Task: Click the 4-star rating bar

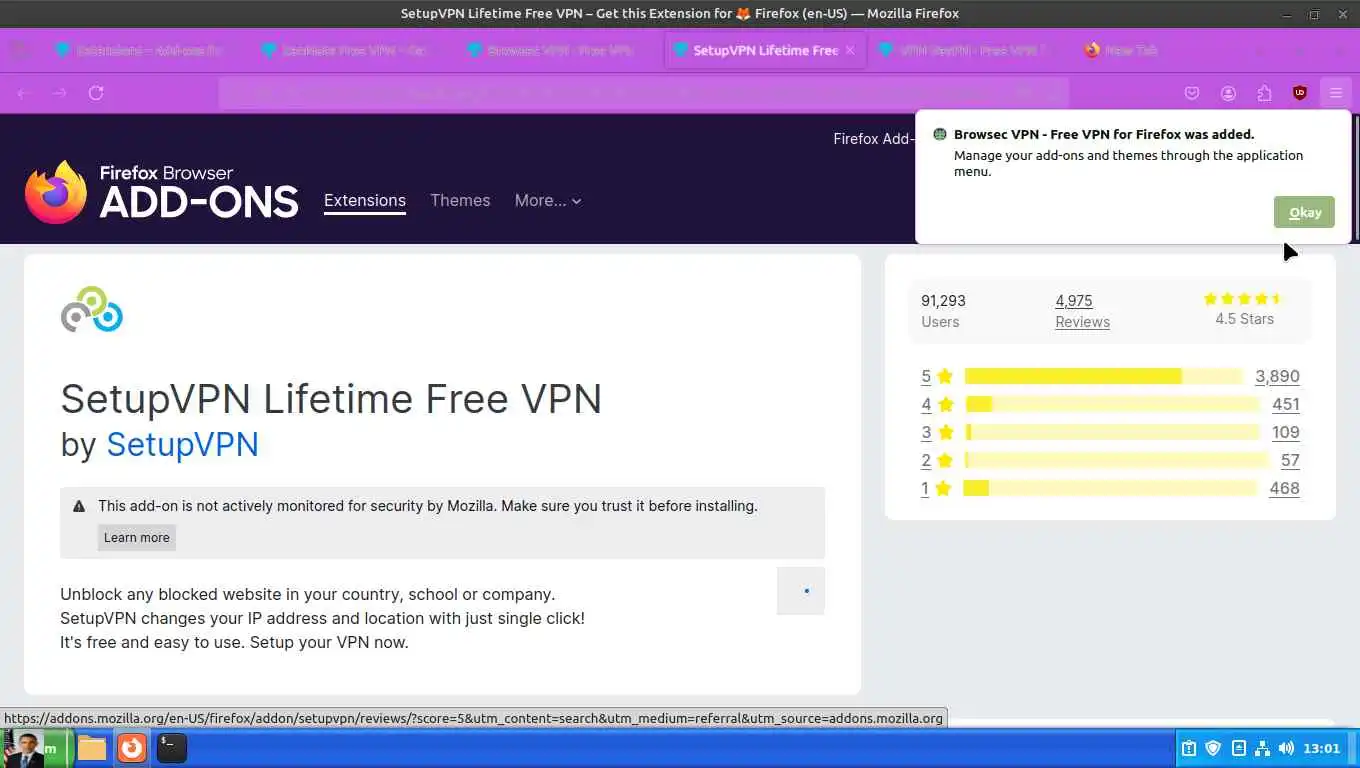Action: pyautogui.click(x=1112, y=404)
